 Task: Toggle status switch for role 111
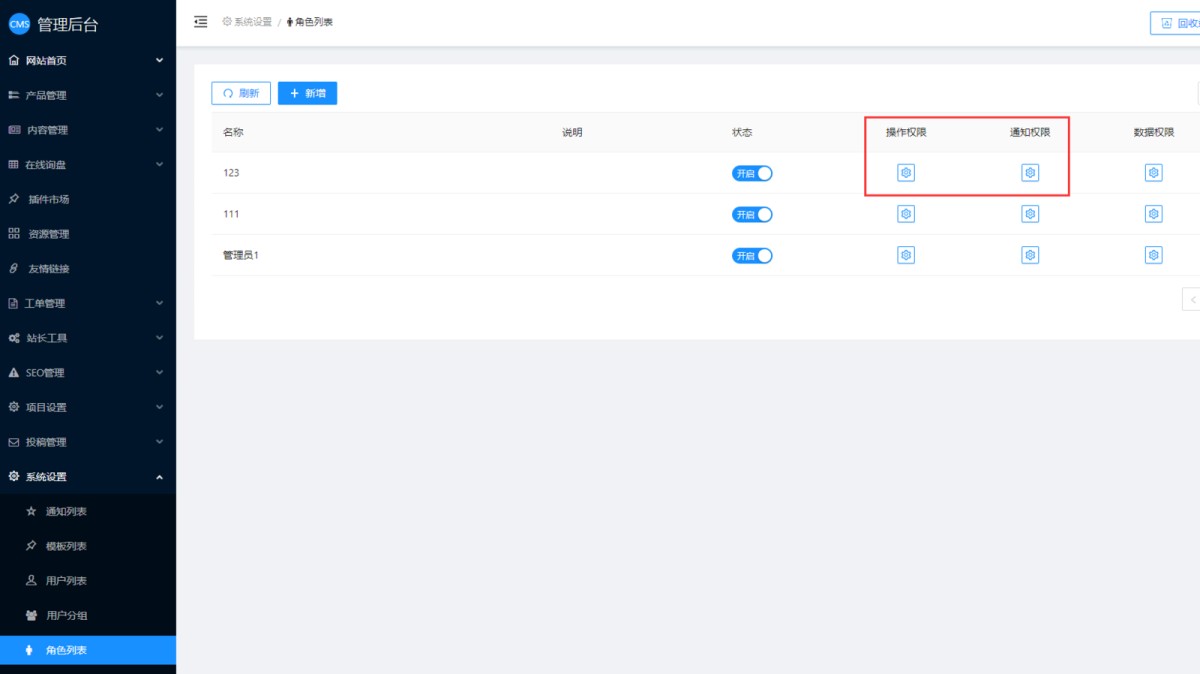(x=752, y=214)
